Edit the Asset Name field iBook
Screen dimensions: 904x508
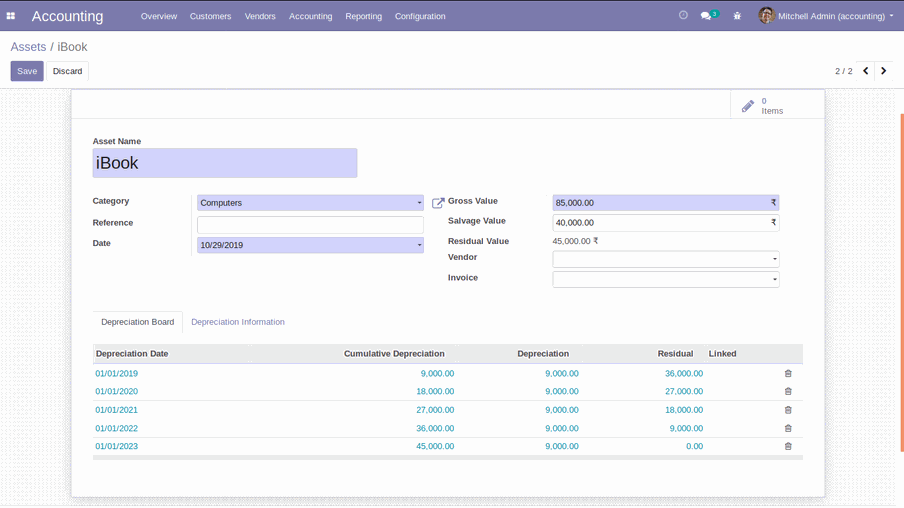[x=225, y=163]
